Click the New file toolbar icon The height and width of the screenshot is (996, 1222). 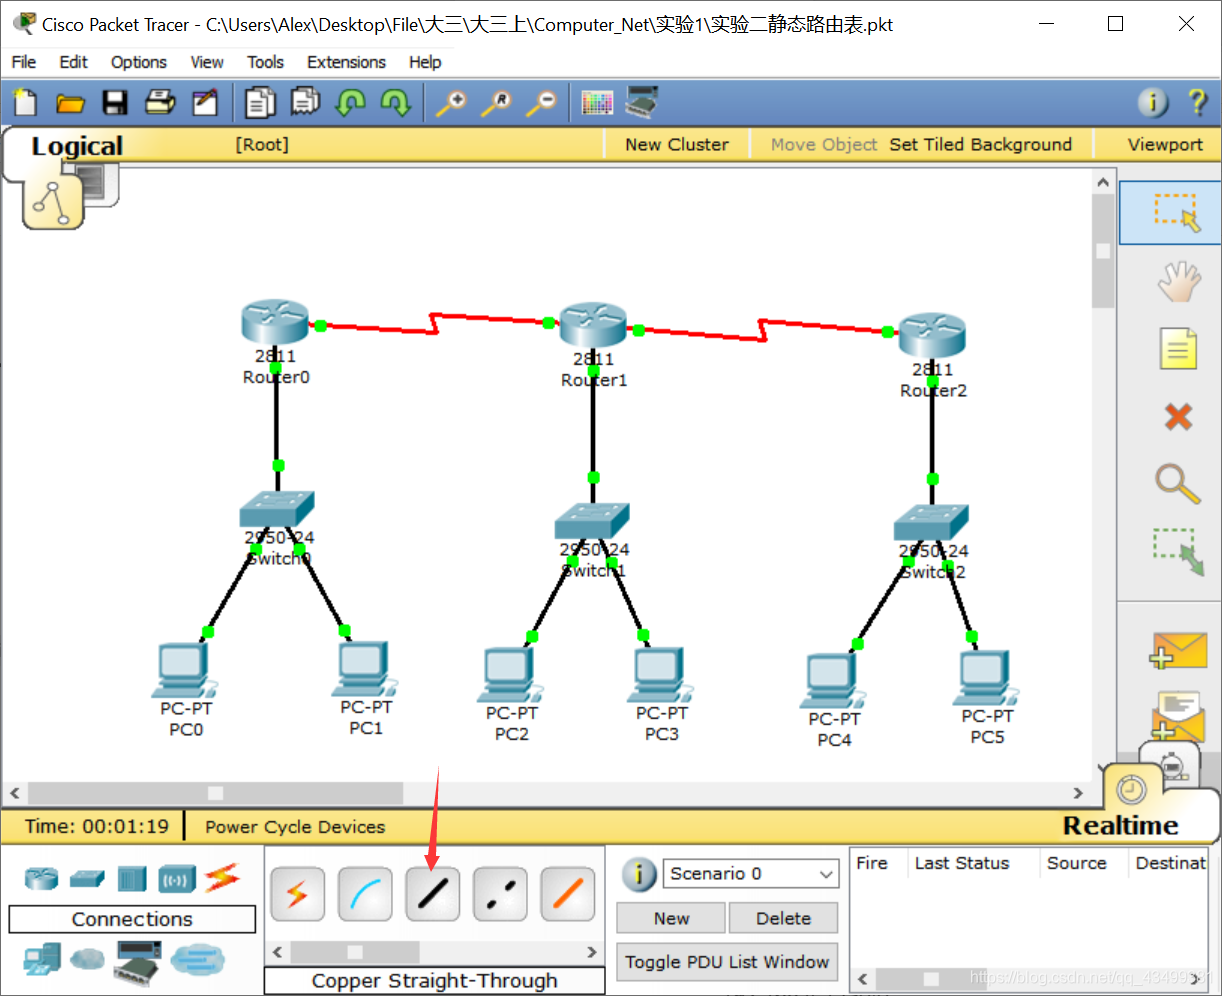click(x=24, y=102)
